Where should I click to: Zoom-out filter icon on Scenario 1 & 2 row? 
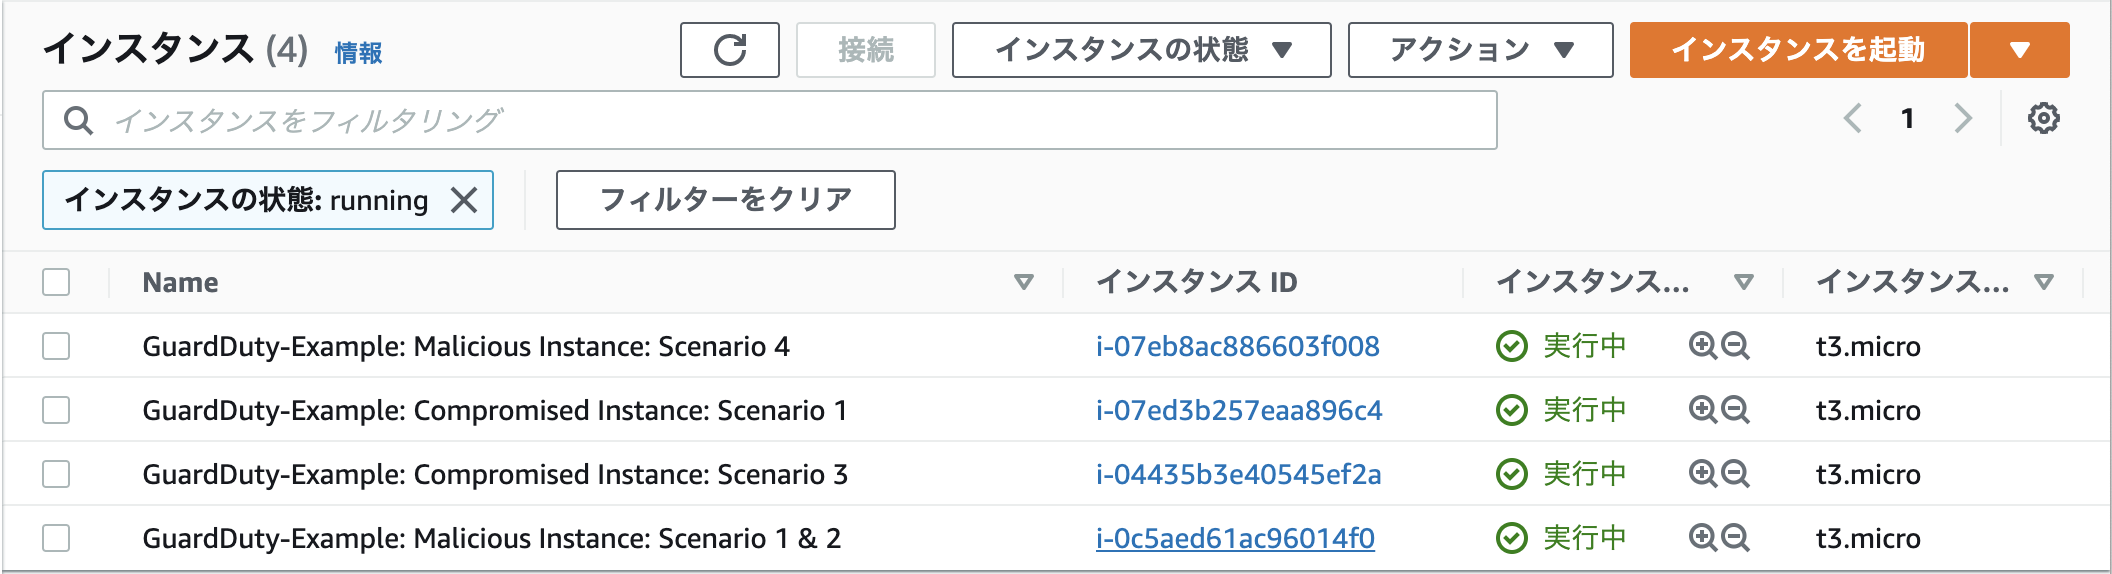[x=1735, y=538]
